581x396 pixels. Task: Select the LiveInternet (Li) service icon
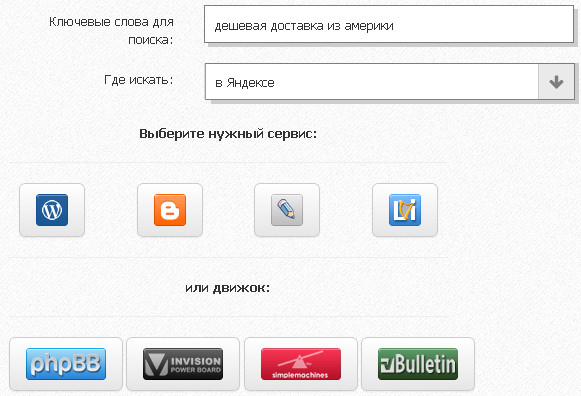click(x=405, y=210)
